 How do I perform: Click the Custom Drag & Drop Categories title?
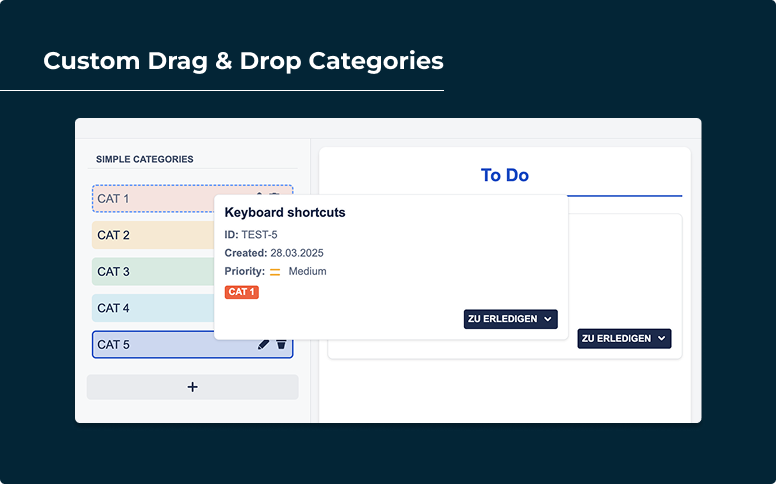[x=243, y=61]
